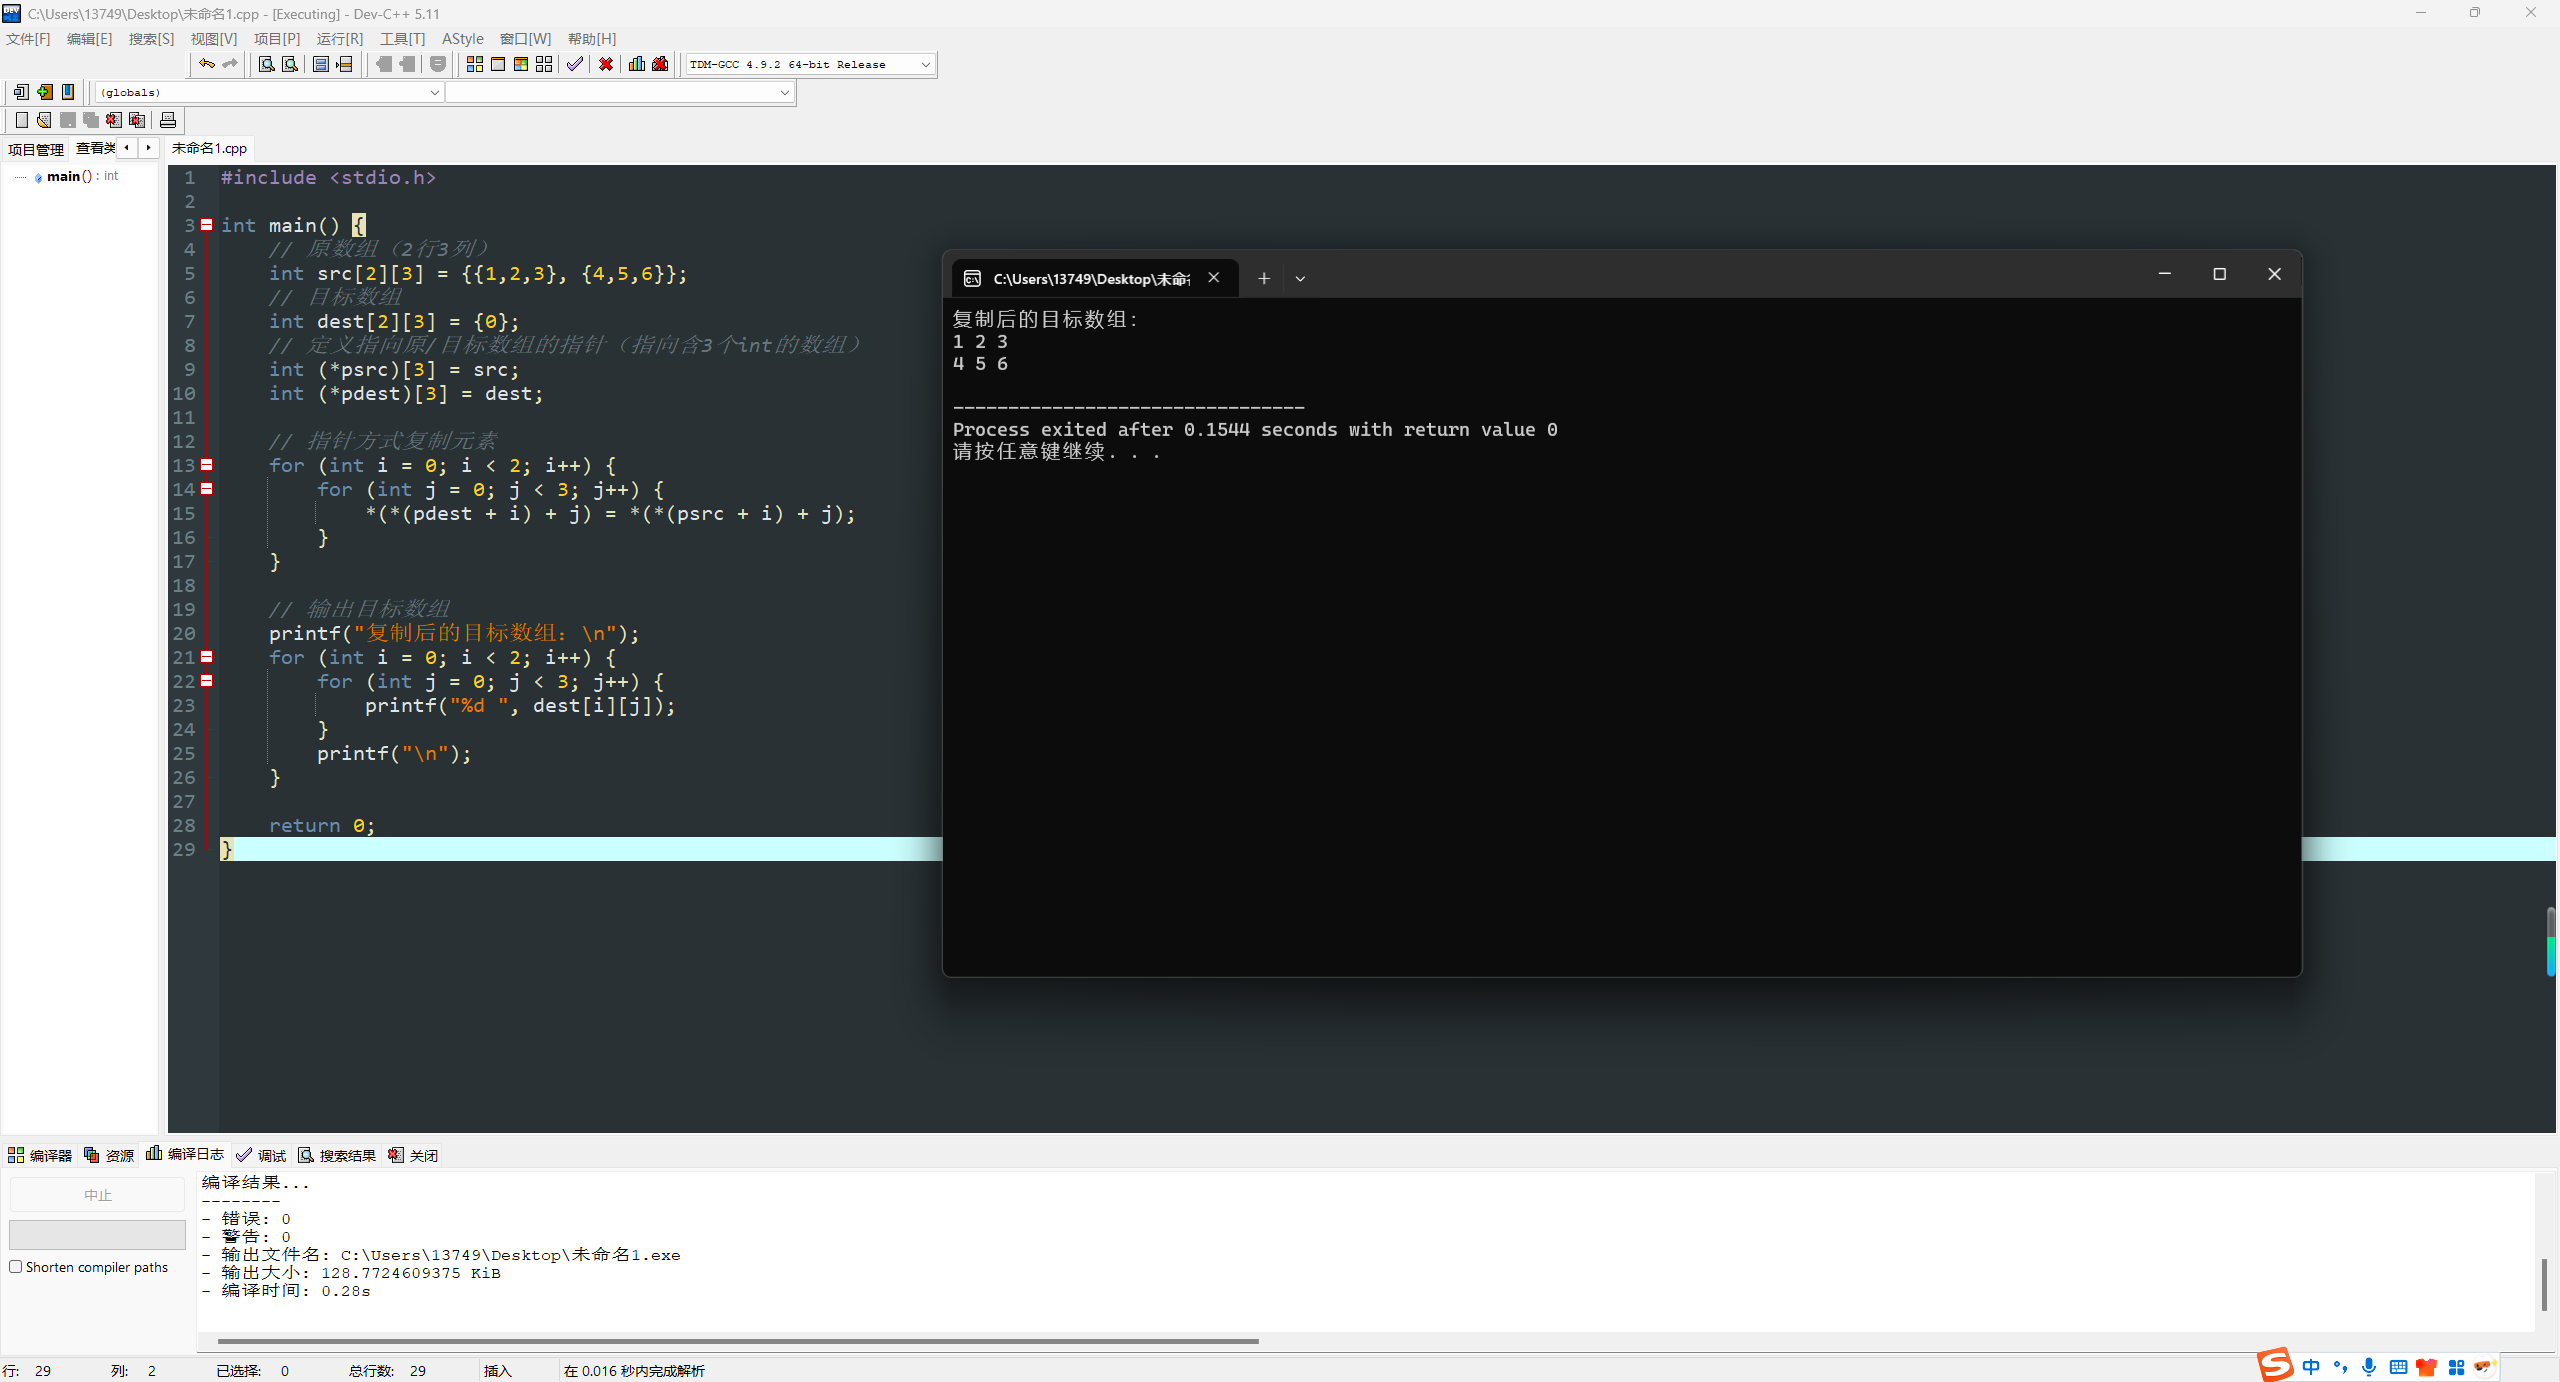2560x1382 pixels.
Task: Click the Print icon in toolbar
Action: pos(168,120)
